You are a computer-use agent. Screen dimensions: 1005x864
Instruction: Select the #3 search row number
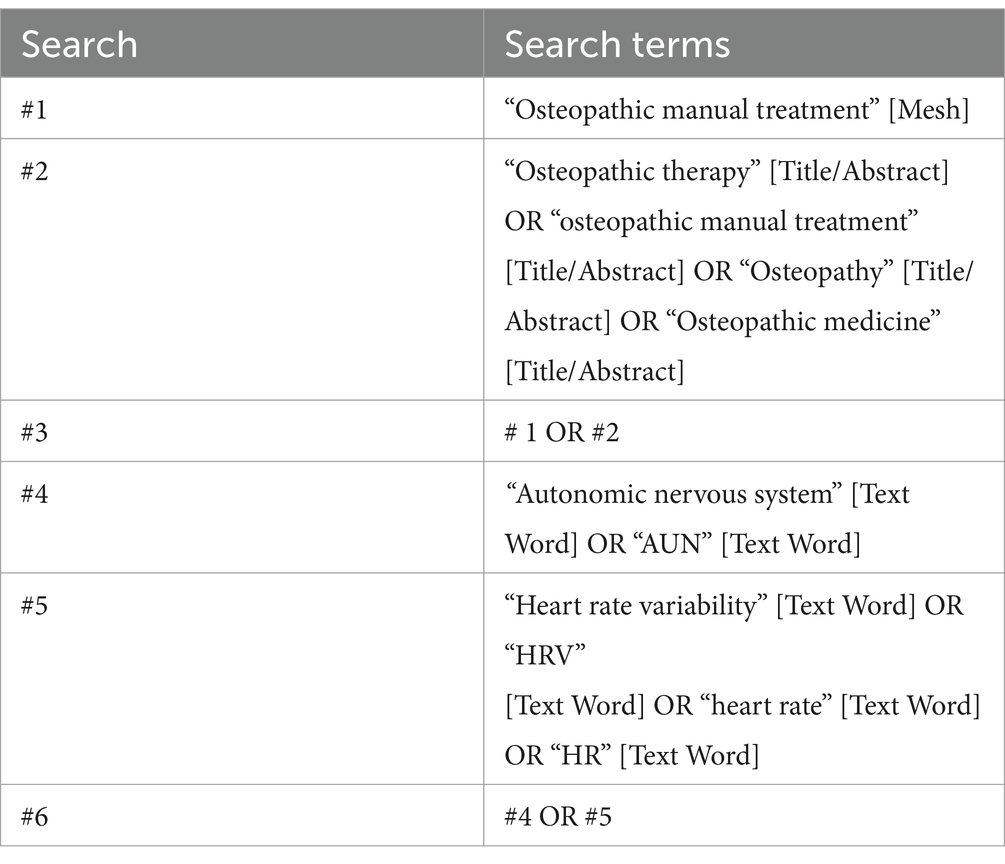coord(34,433)
